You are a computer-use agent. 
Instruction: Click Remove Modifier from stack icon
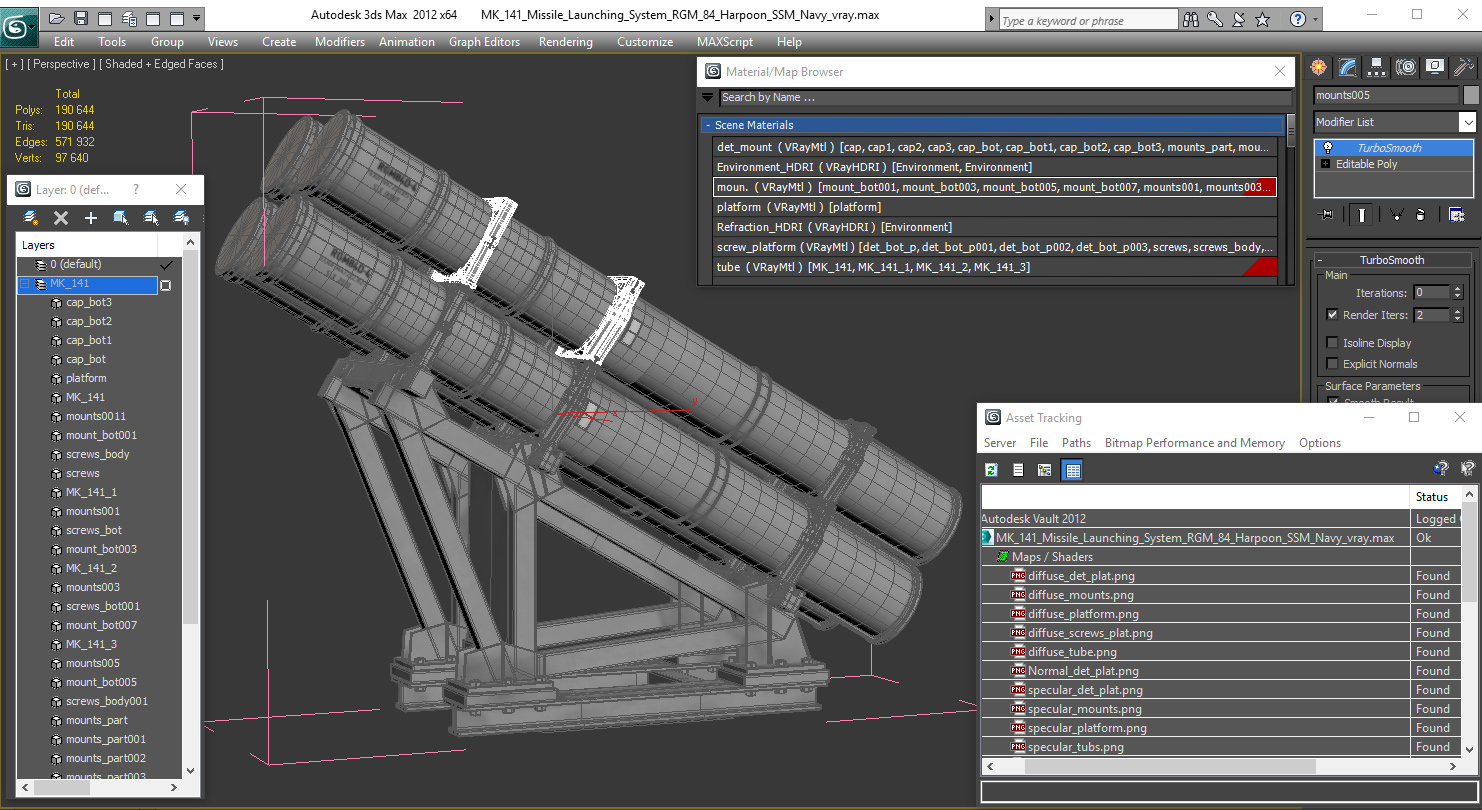click(x=1421, y=214)
